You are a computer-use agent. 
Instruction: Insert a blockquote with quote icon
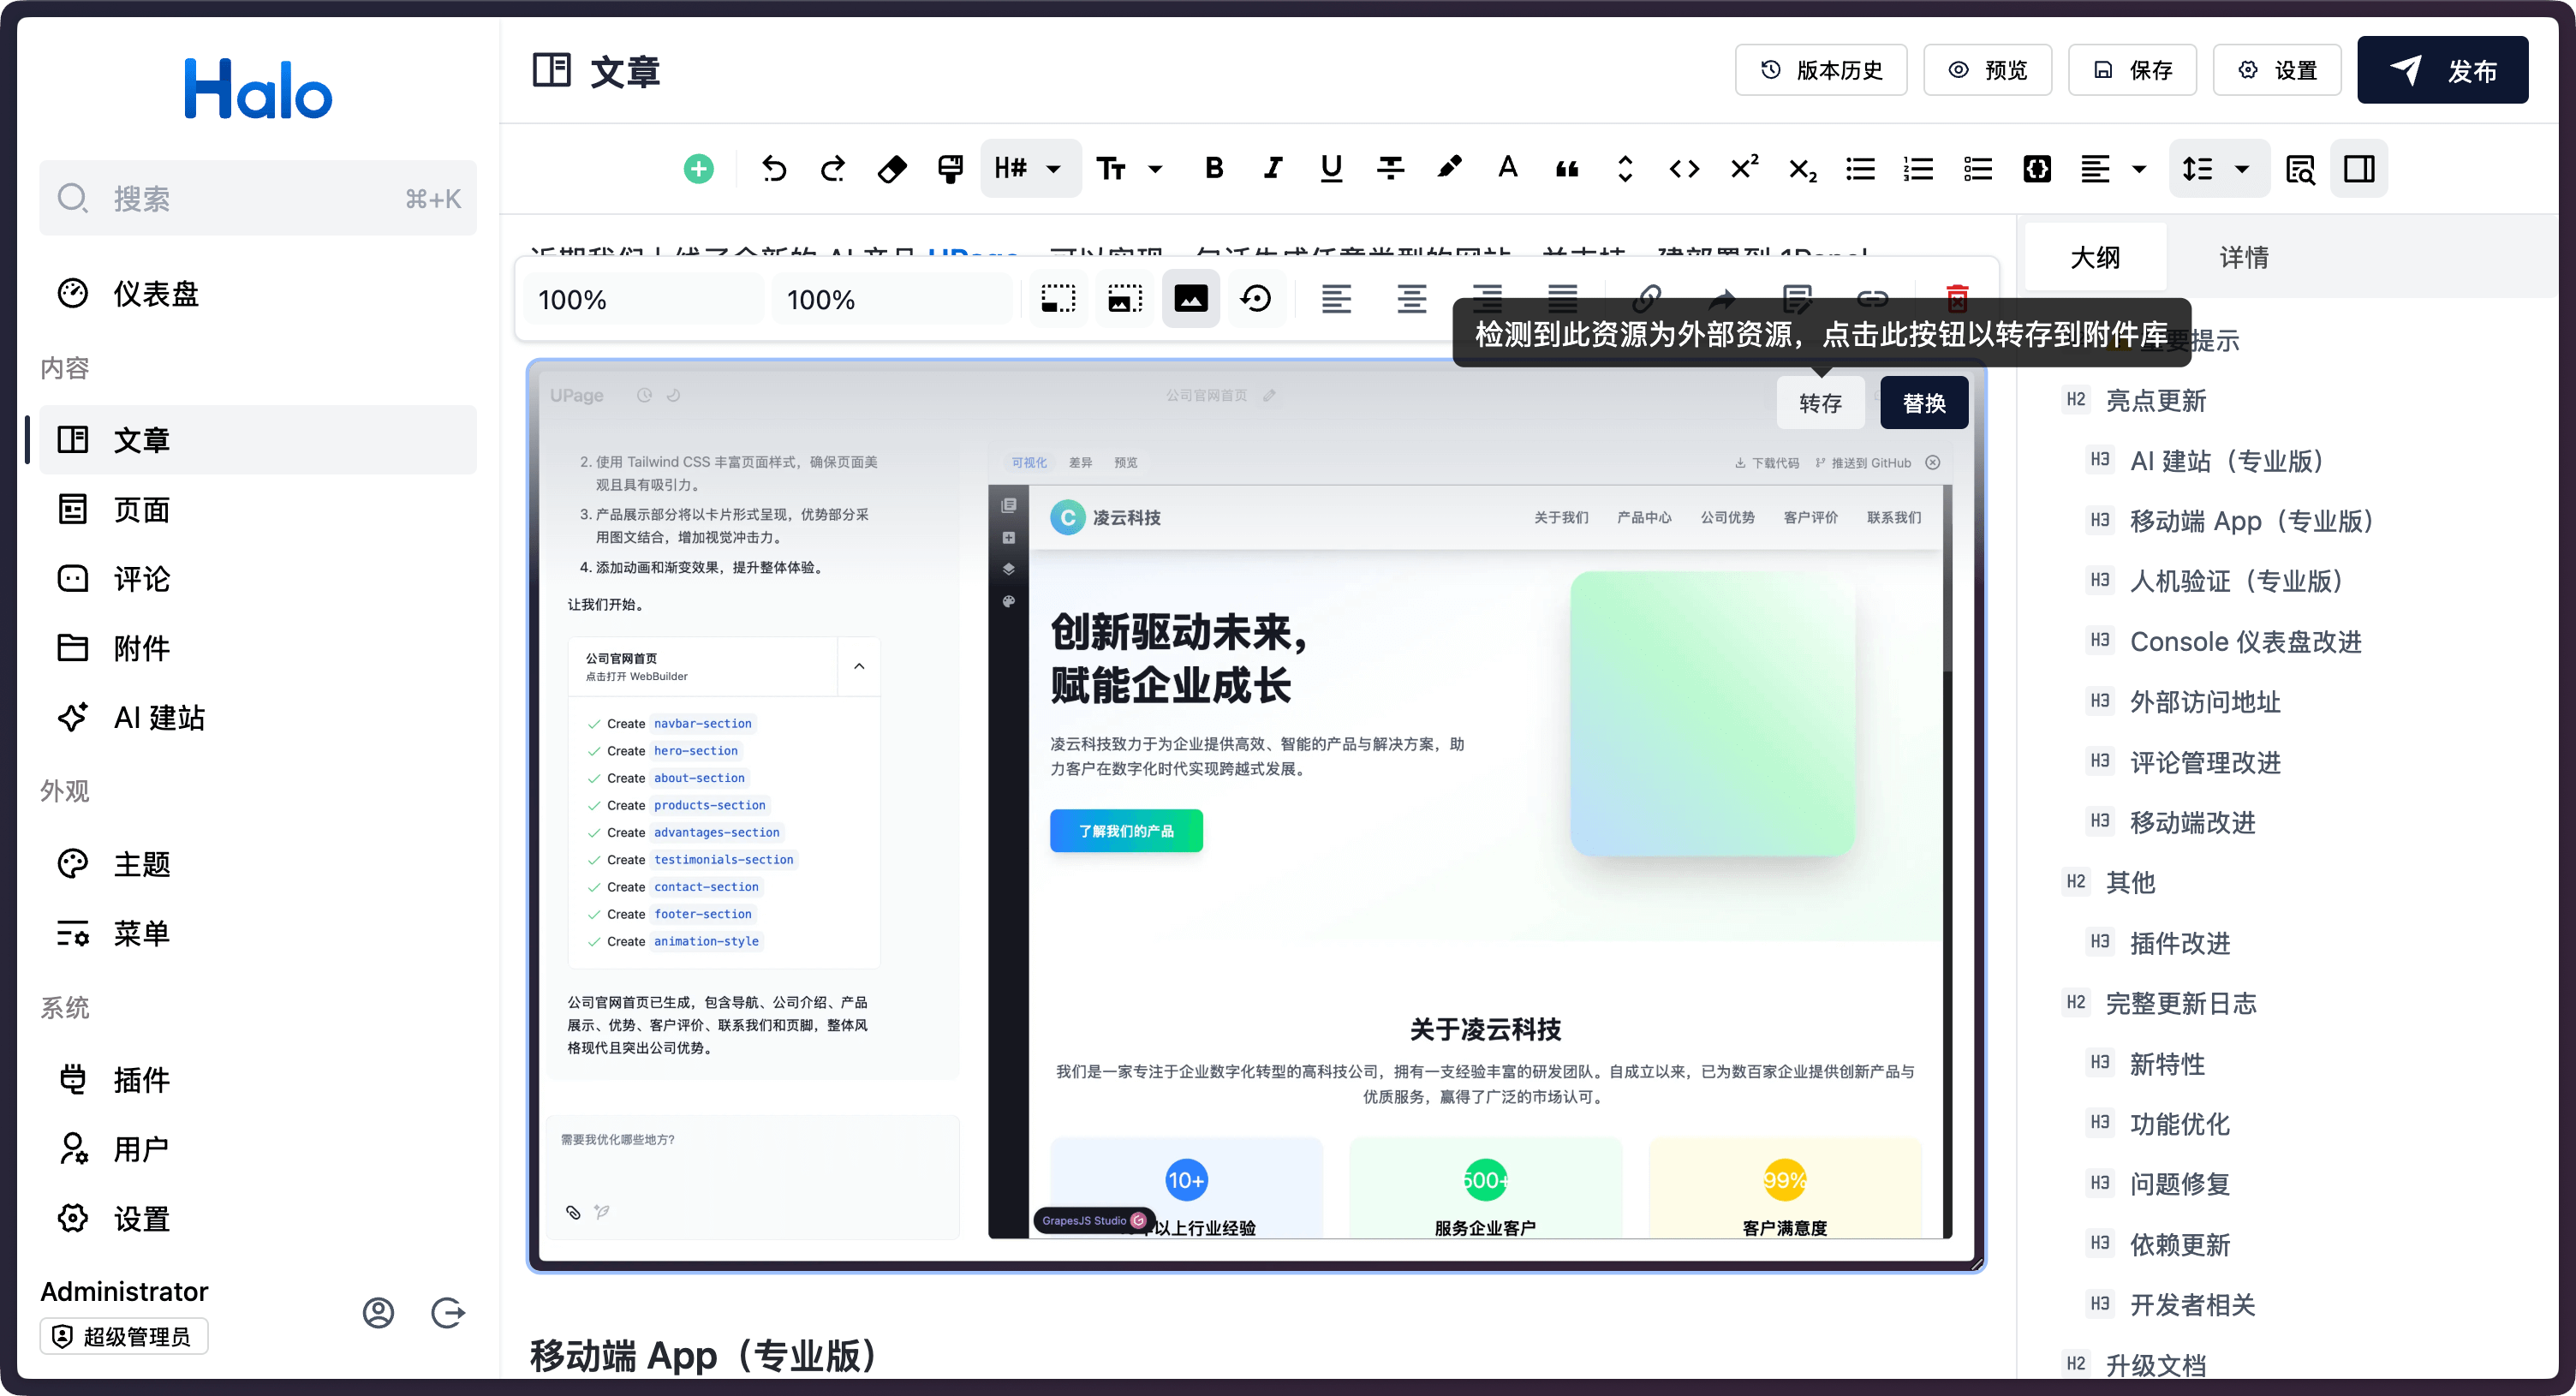(1567, 169)
